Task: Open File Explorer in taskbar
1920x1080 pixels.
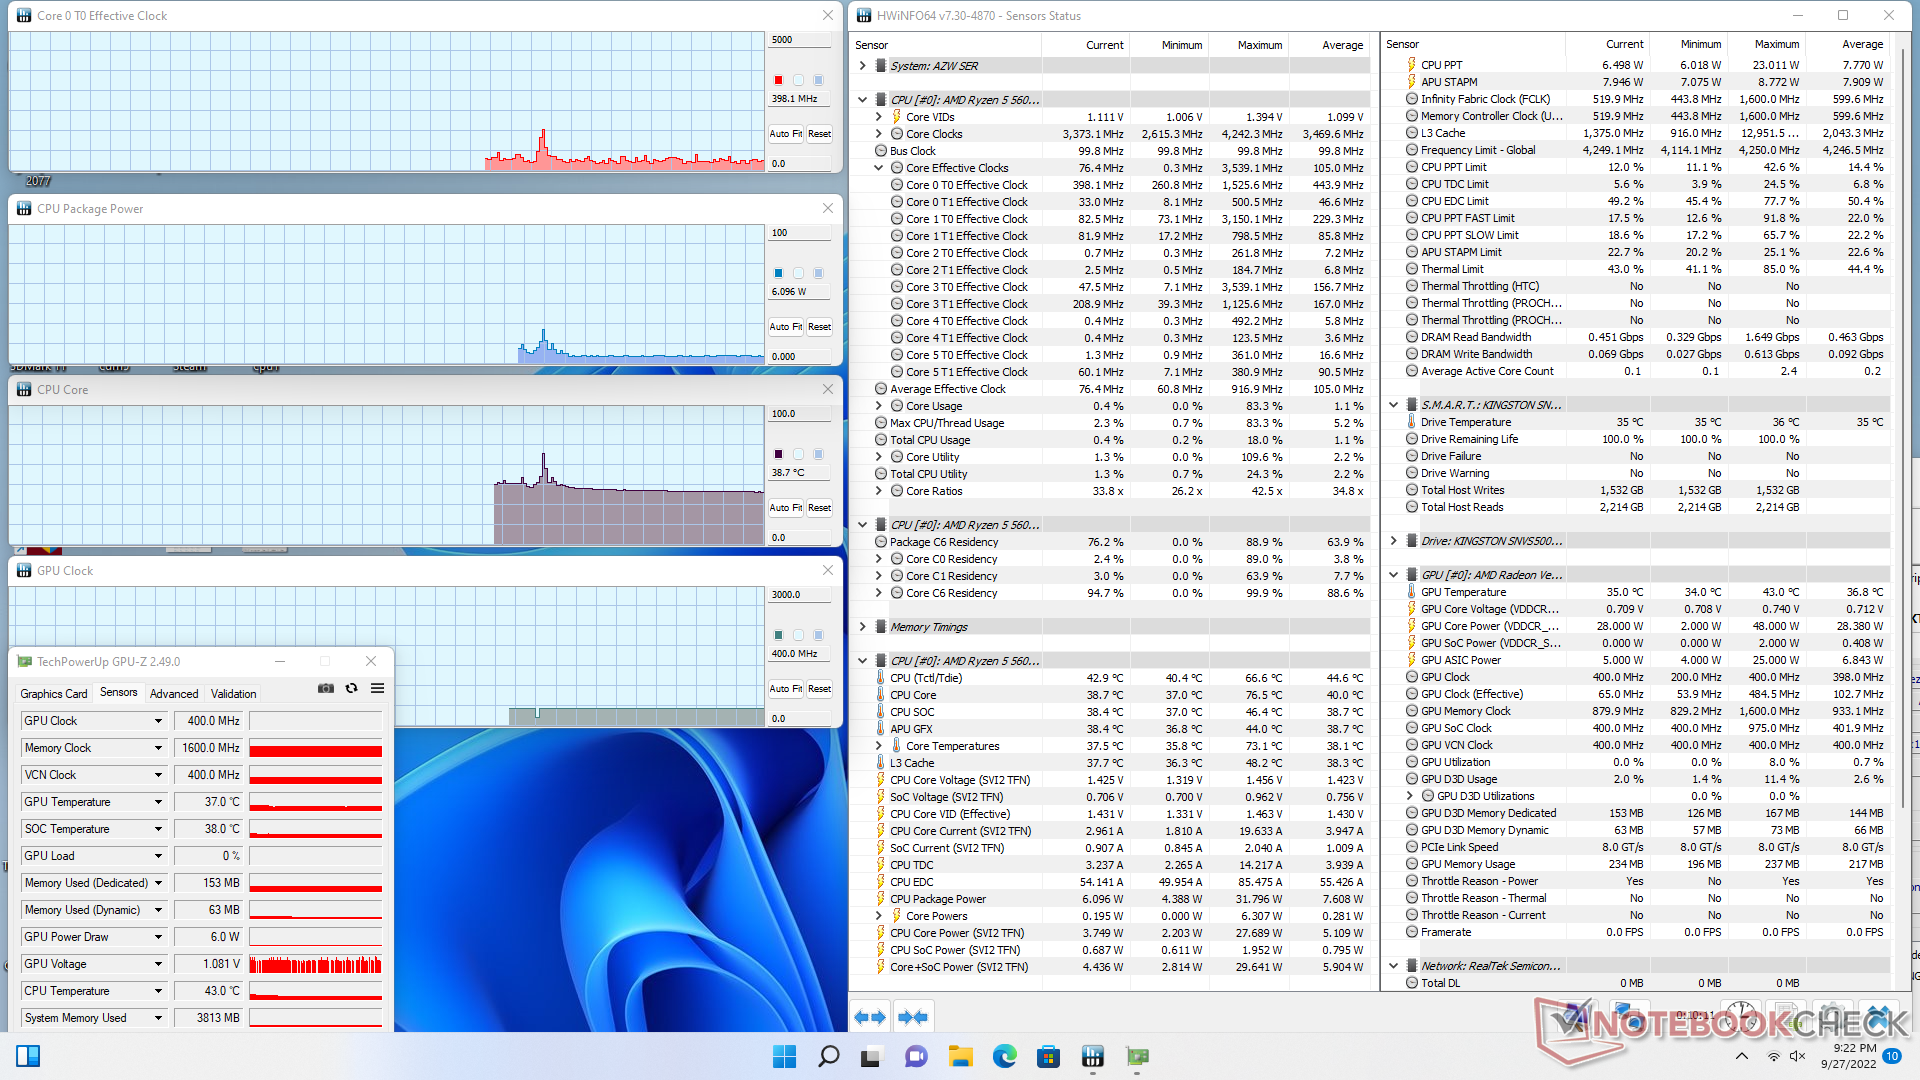Action: point(960,1056)
